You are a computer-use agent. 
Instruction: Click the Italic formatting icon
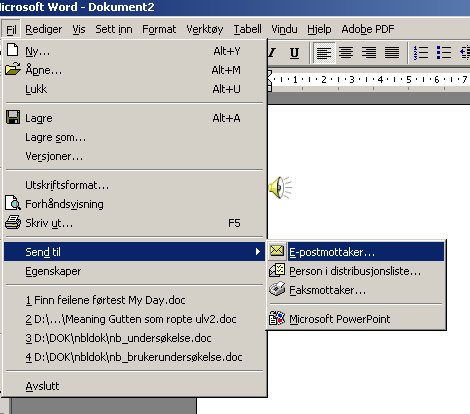point(272,53)
